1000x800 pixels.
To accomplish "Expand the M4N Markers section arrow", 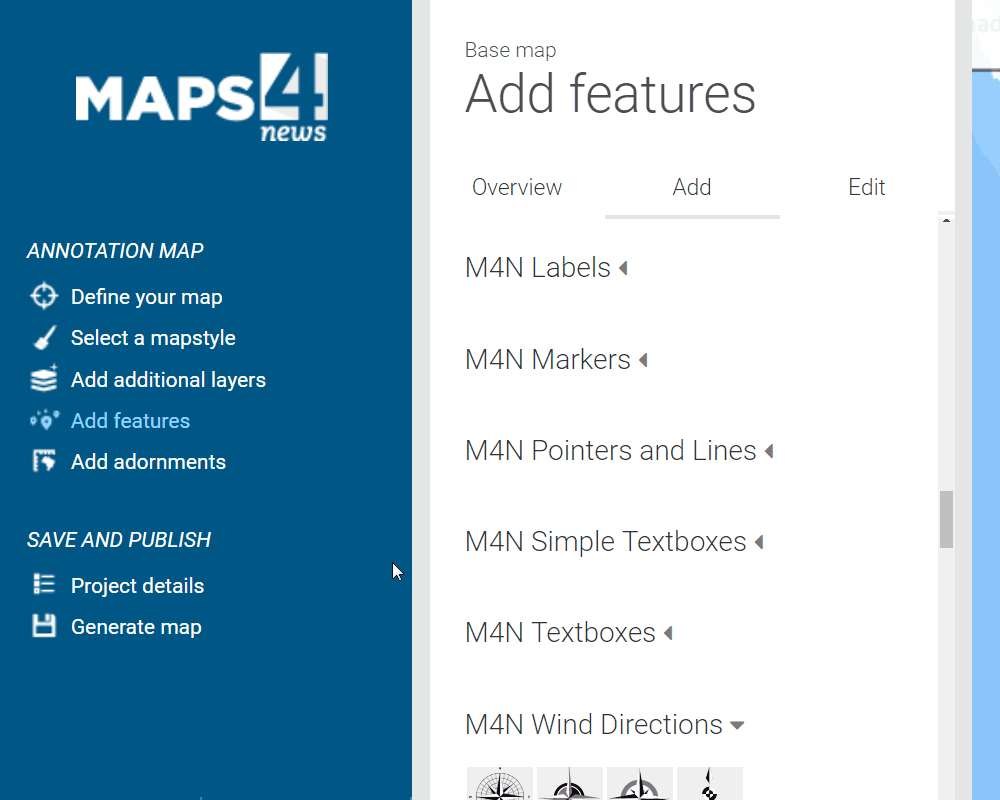I will (643, 360).
